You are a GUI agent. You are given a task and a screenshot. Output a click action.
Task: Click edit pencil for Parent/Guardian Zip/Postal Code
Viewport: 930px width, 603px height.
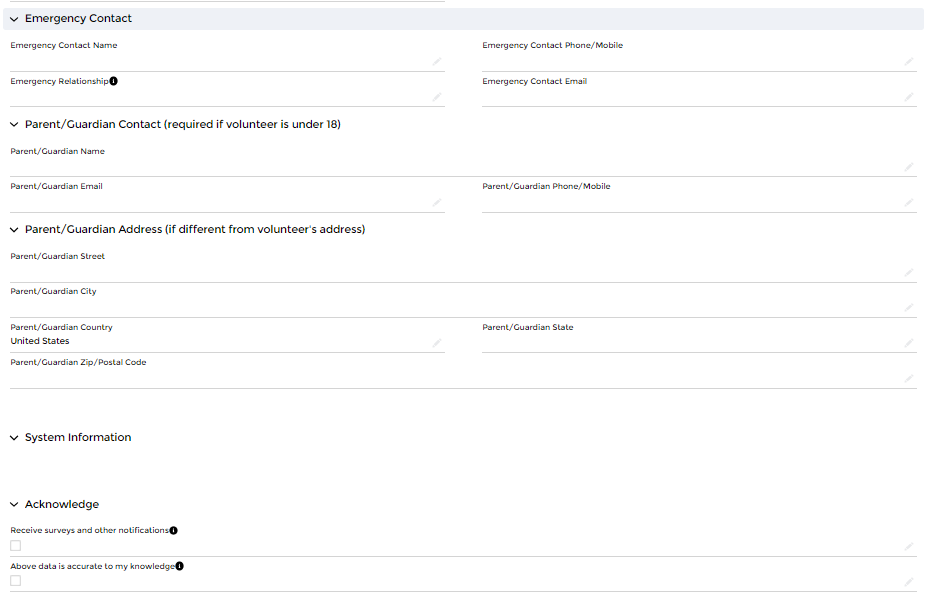click(909, 379)
